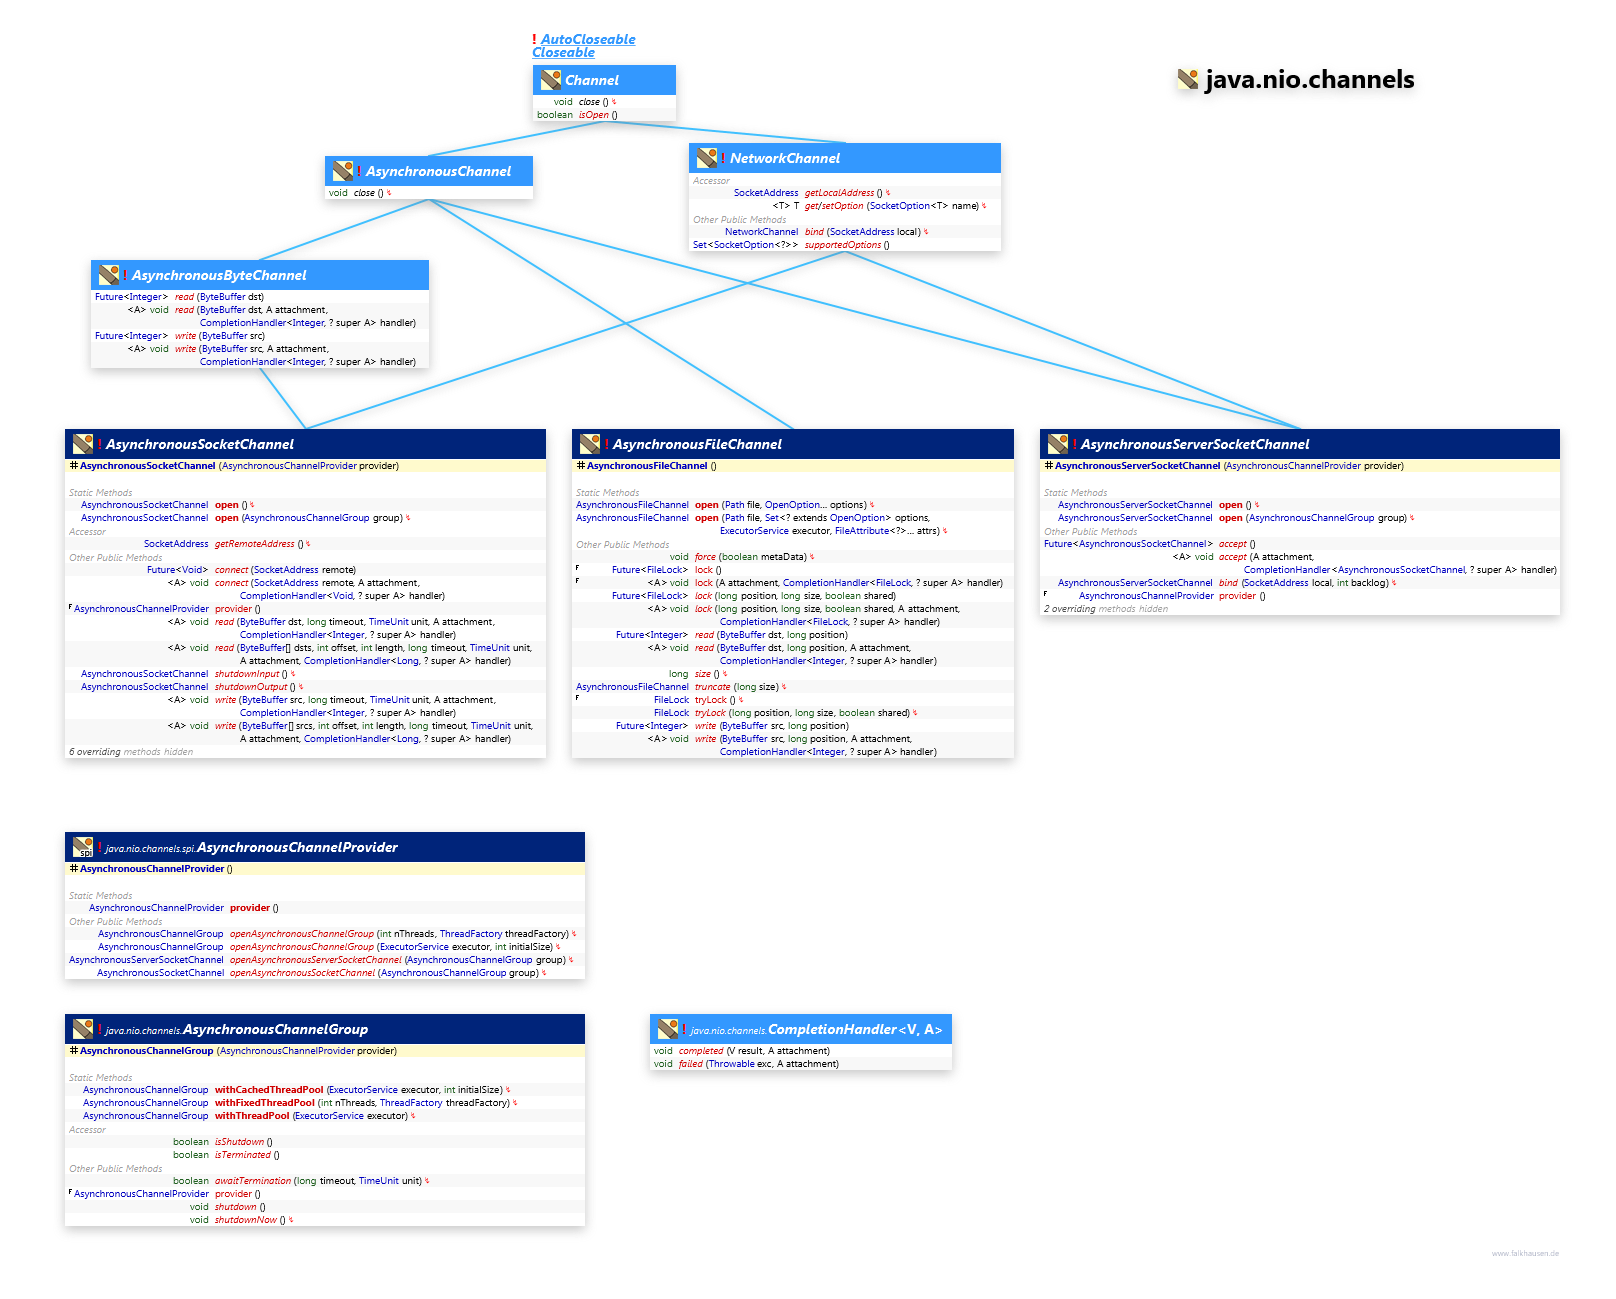
Task: Select the getRemoteAddress method
Action: click(254, 544)
